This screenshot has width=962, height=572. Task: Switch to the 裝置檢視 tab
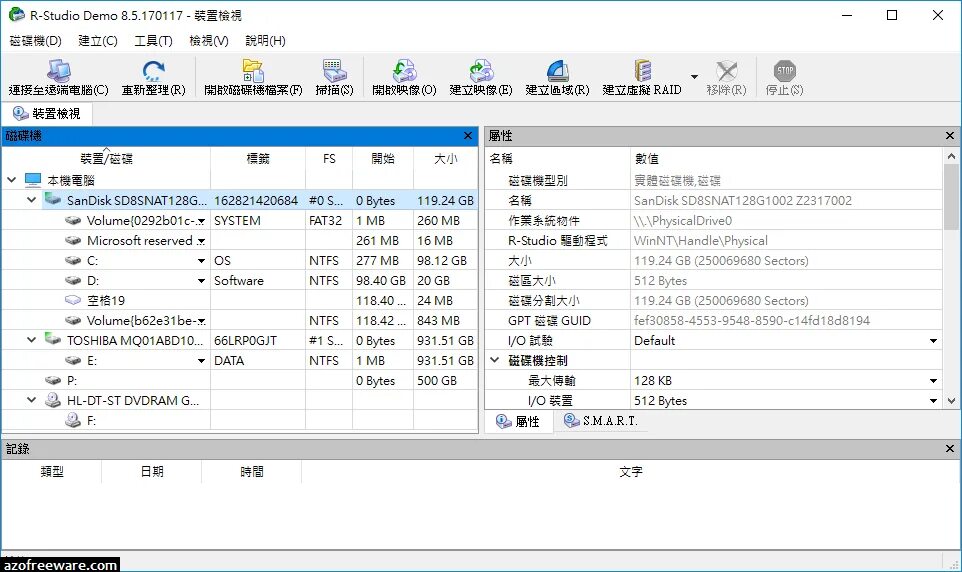[47, 114]
